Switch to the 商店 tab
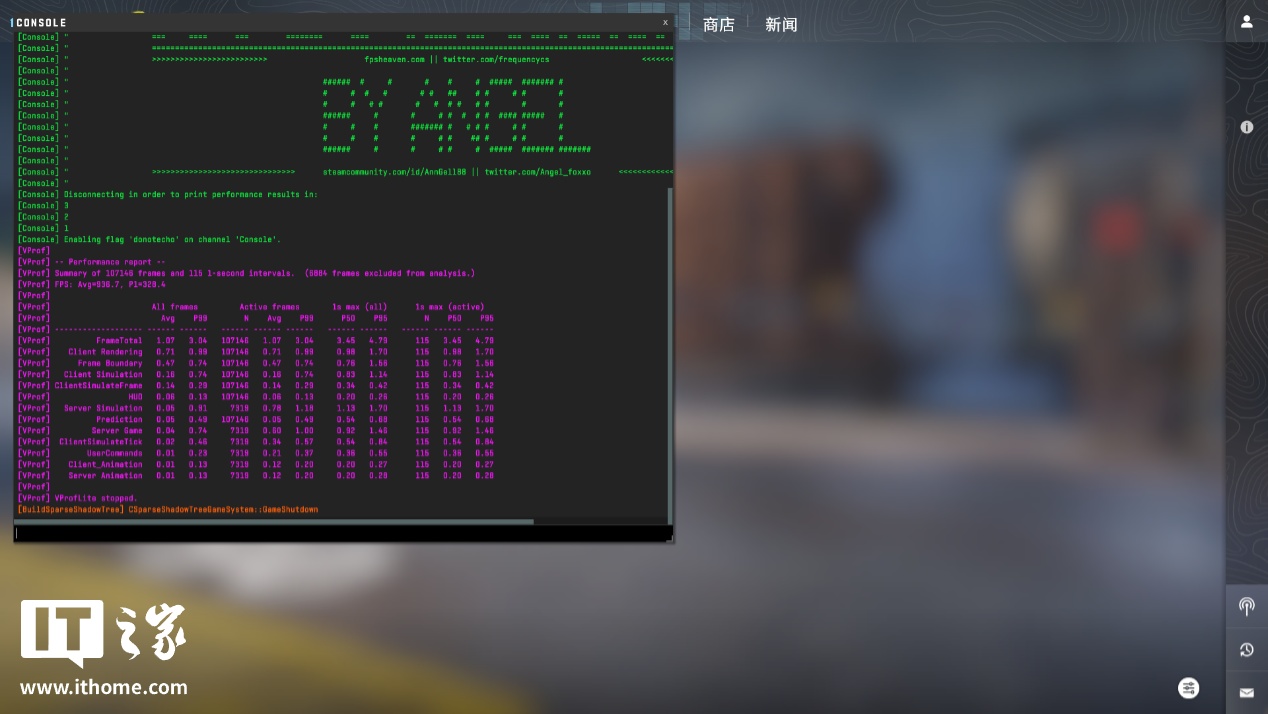The height and width of the screenshot is (714, 1268). coord(718,25)
